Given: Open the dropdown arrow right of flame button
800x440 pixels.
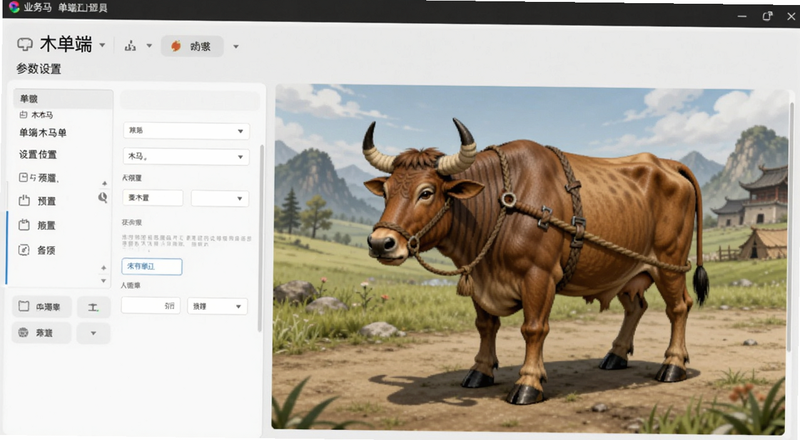Looking at the screenshot, I should pyautogui.click(x=236, y=46).
